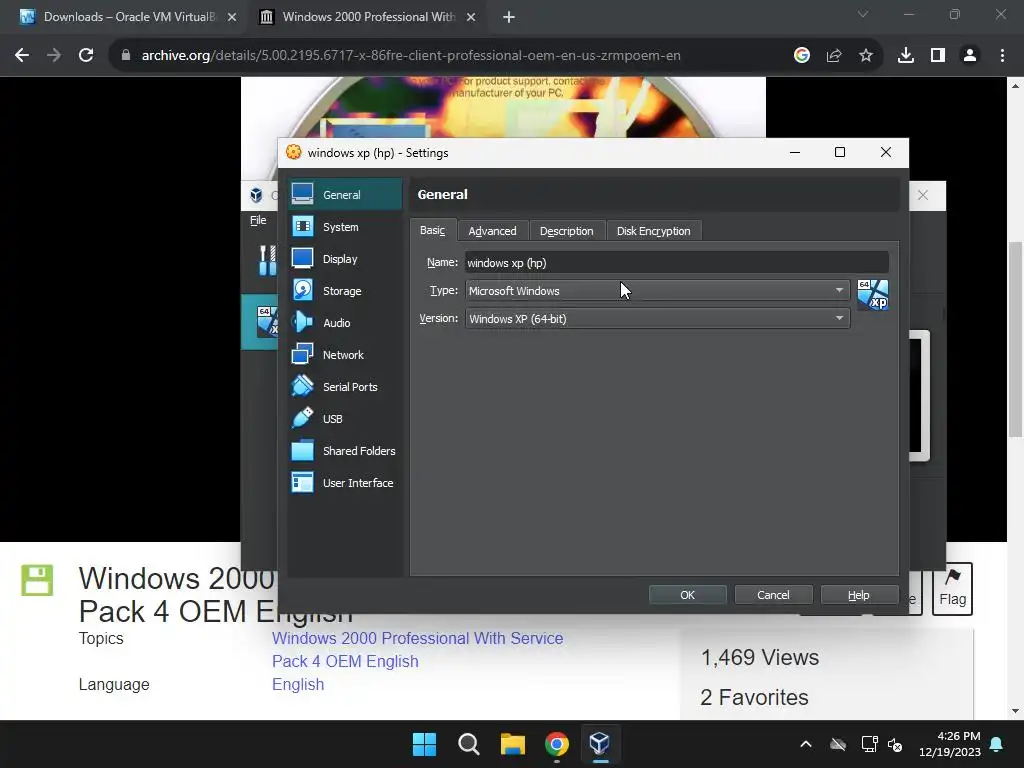Viewport: 1024px width, 768px height.
Task: Open Chrome downloads icon
Action: click(x=906, y=56)
